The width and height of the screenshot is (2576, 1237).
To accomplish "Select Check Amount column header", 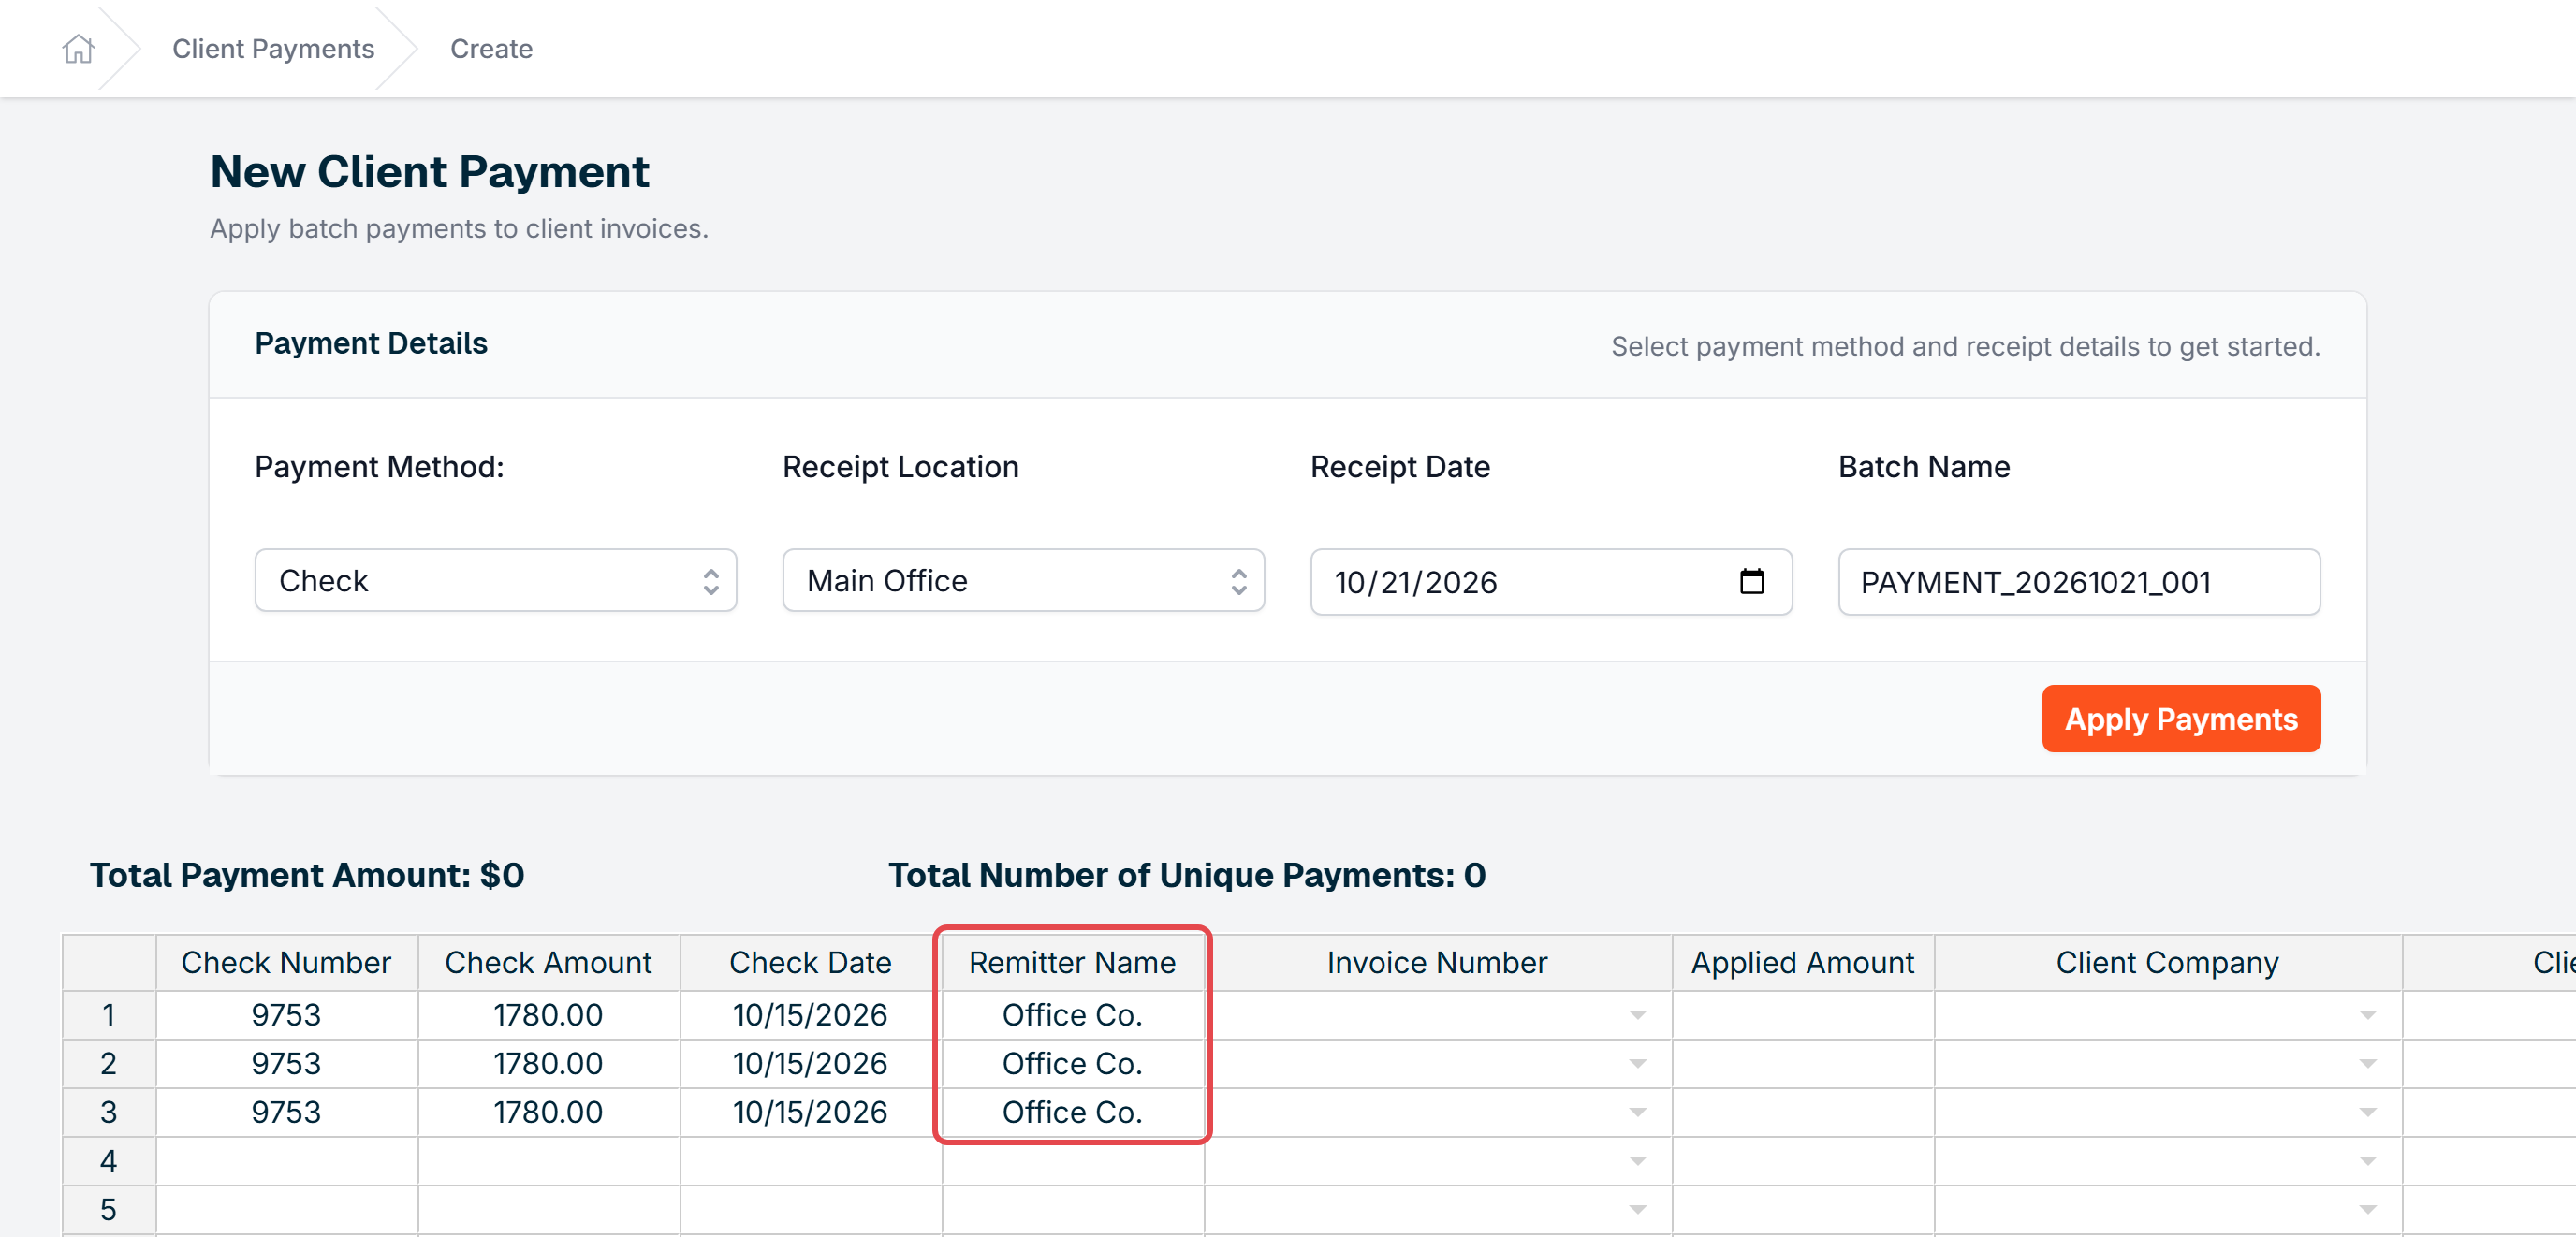I will click(548, 962).
